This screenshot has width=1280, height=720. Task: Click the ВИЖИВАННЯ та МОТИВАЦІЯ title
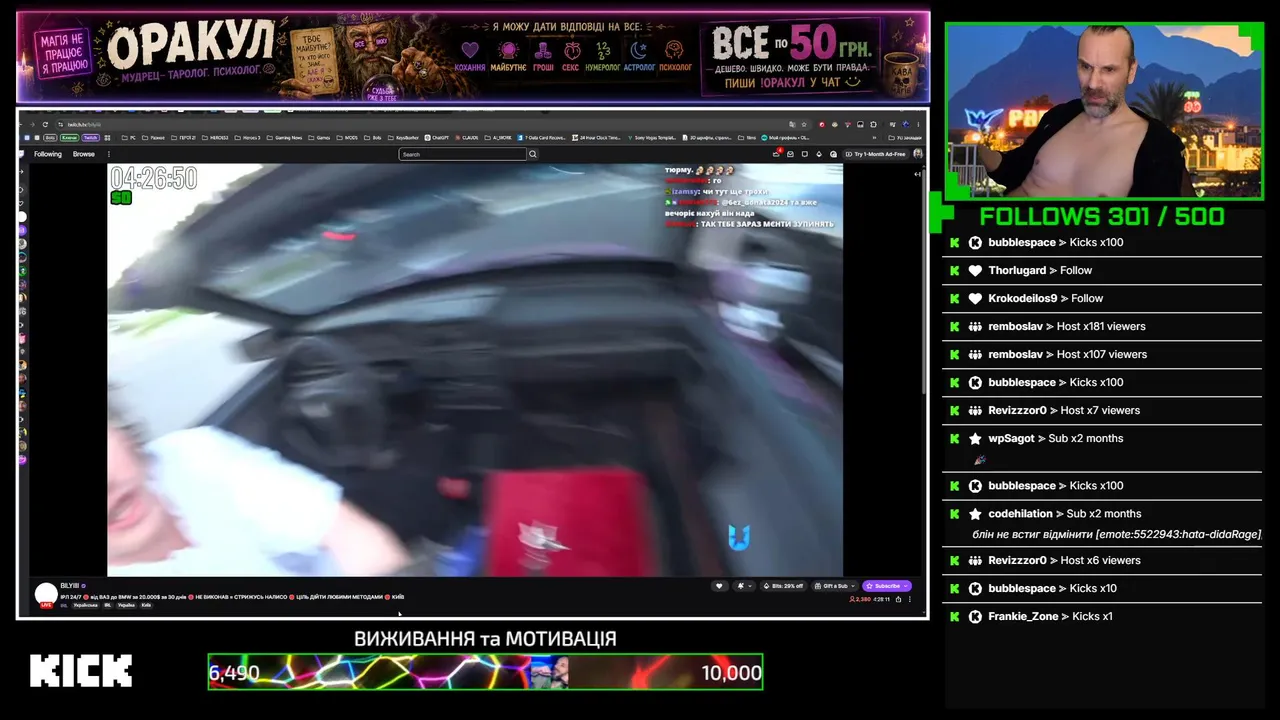(485, 638)
